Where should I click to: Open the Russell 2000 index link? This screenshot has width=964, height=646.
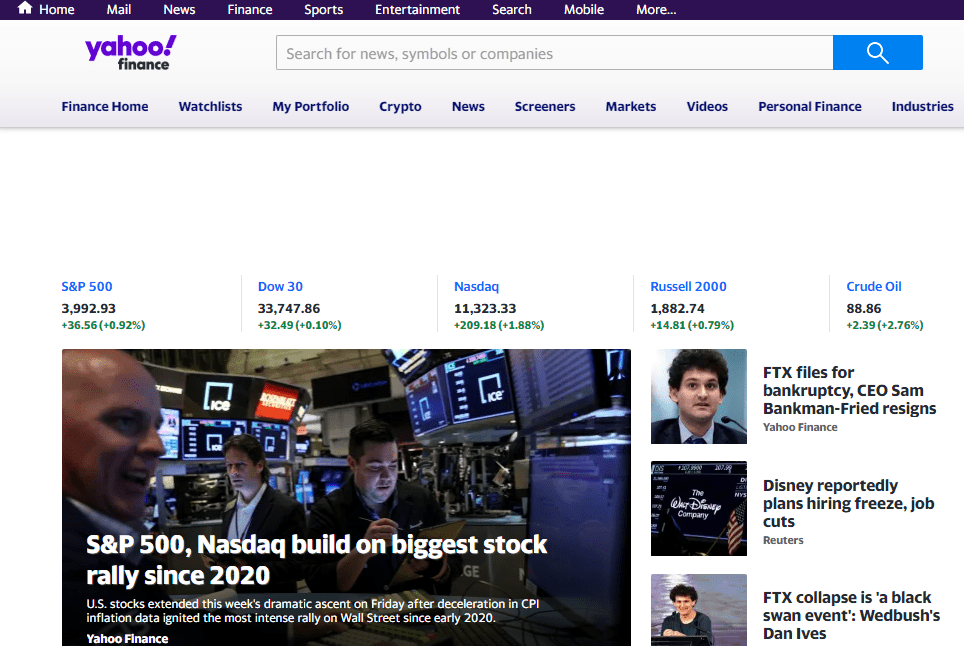coord(689,286)
